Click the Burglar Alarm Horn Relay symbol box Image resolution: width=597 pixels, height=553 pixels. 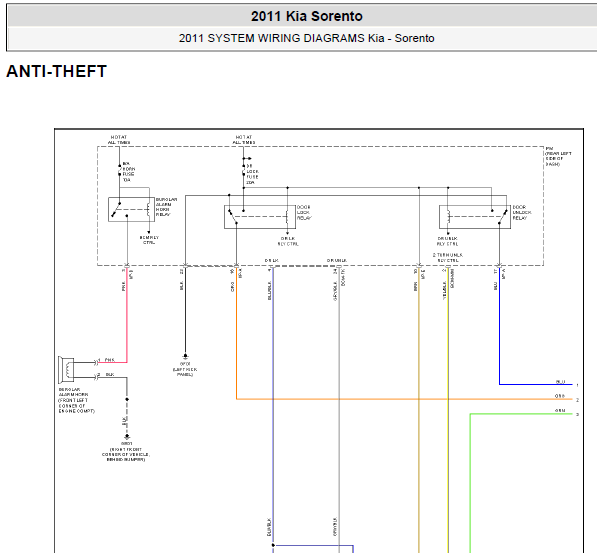pyautogui.click(x=131, y=209)
